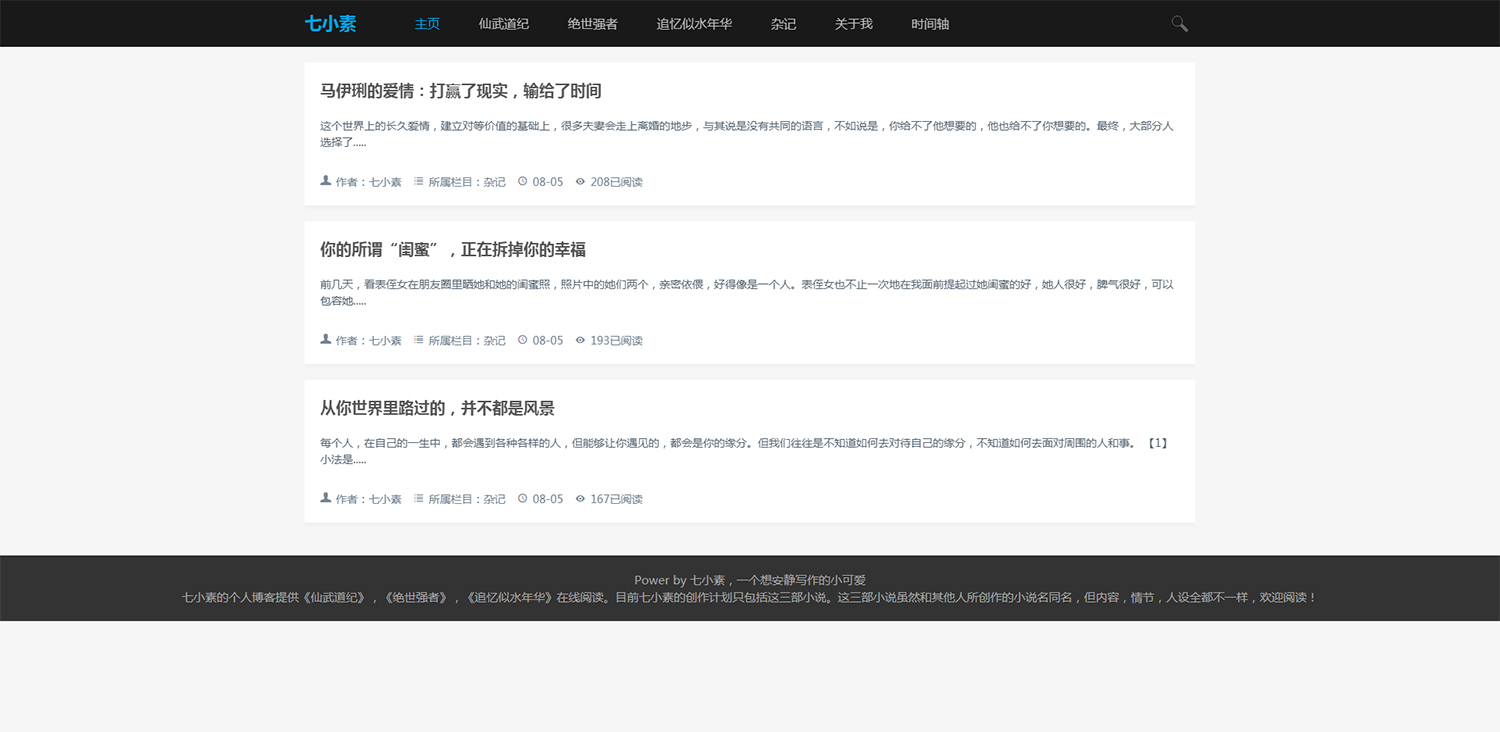Screen dimensions: 1500x732
Task: Click author icon in 闺蜜 post
Action: click(325, 340)
